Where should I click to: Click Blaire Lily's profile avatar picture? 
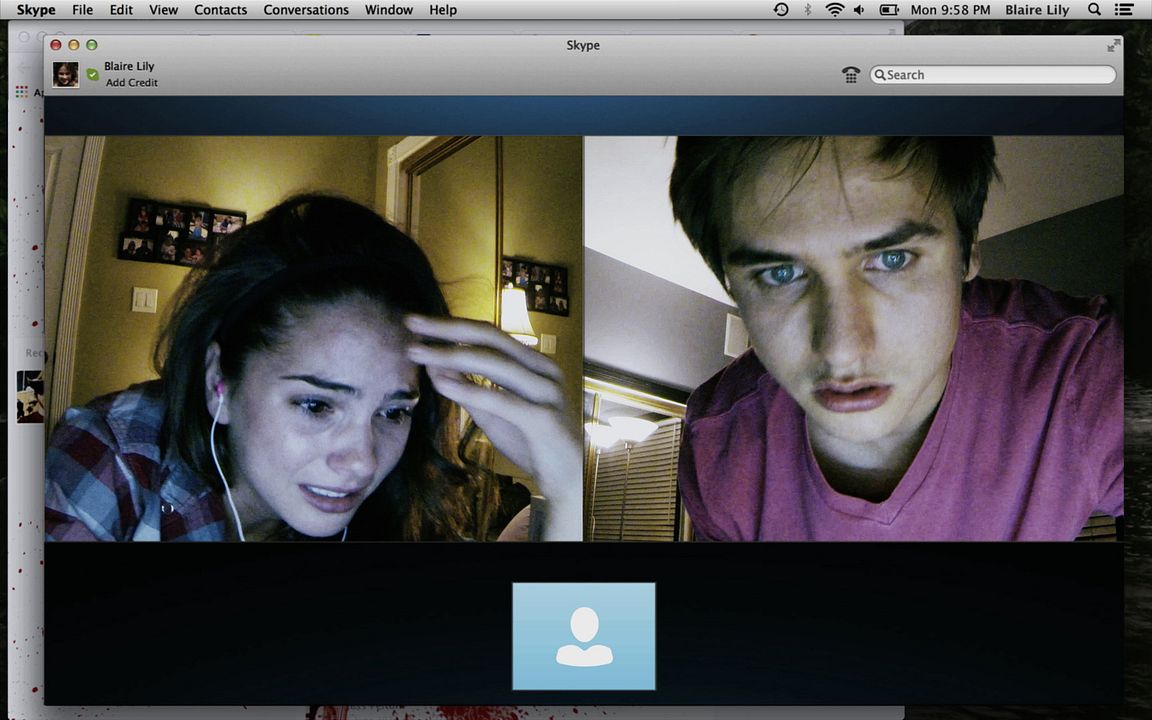pos(66,75)
